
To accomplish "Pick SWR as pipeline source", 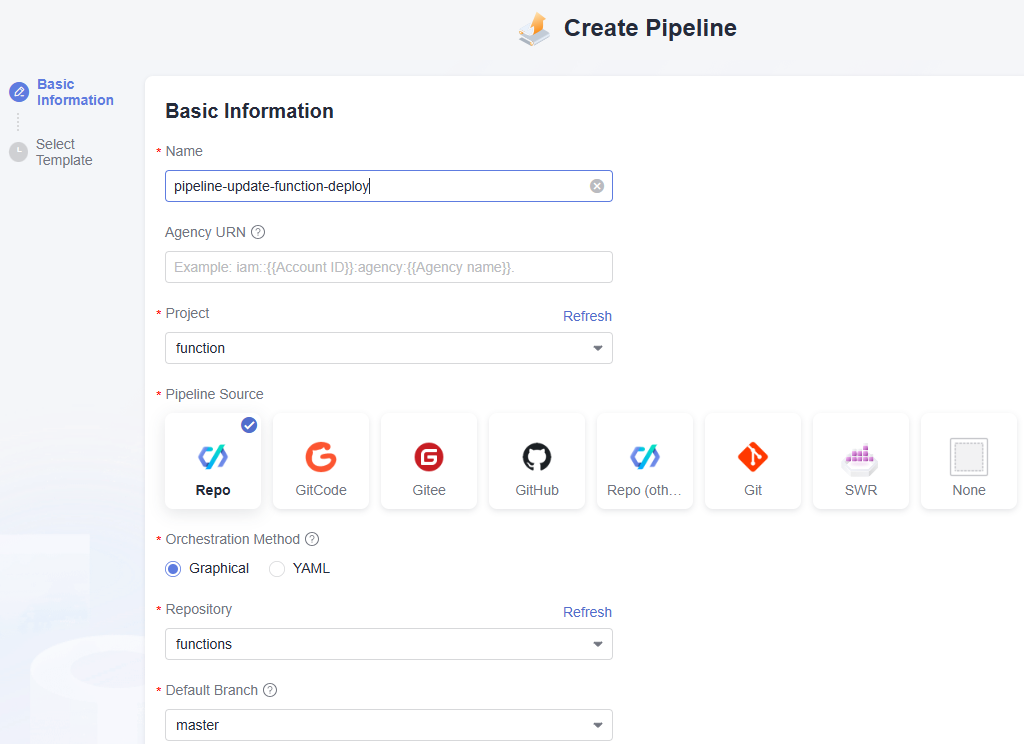I will point(861,462).
